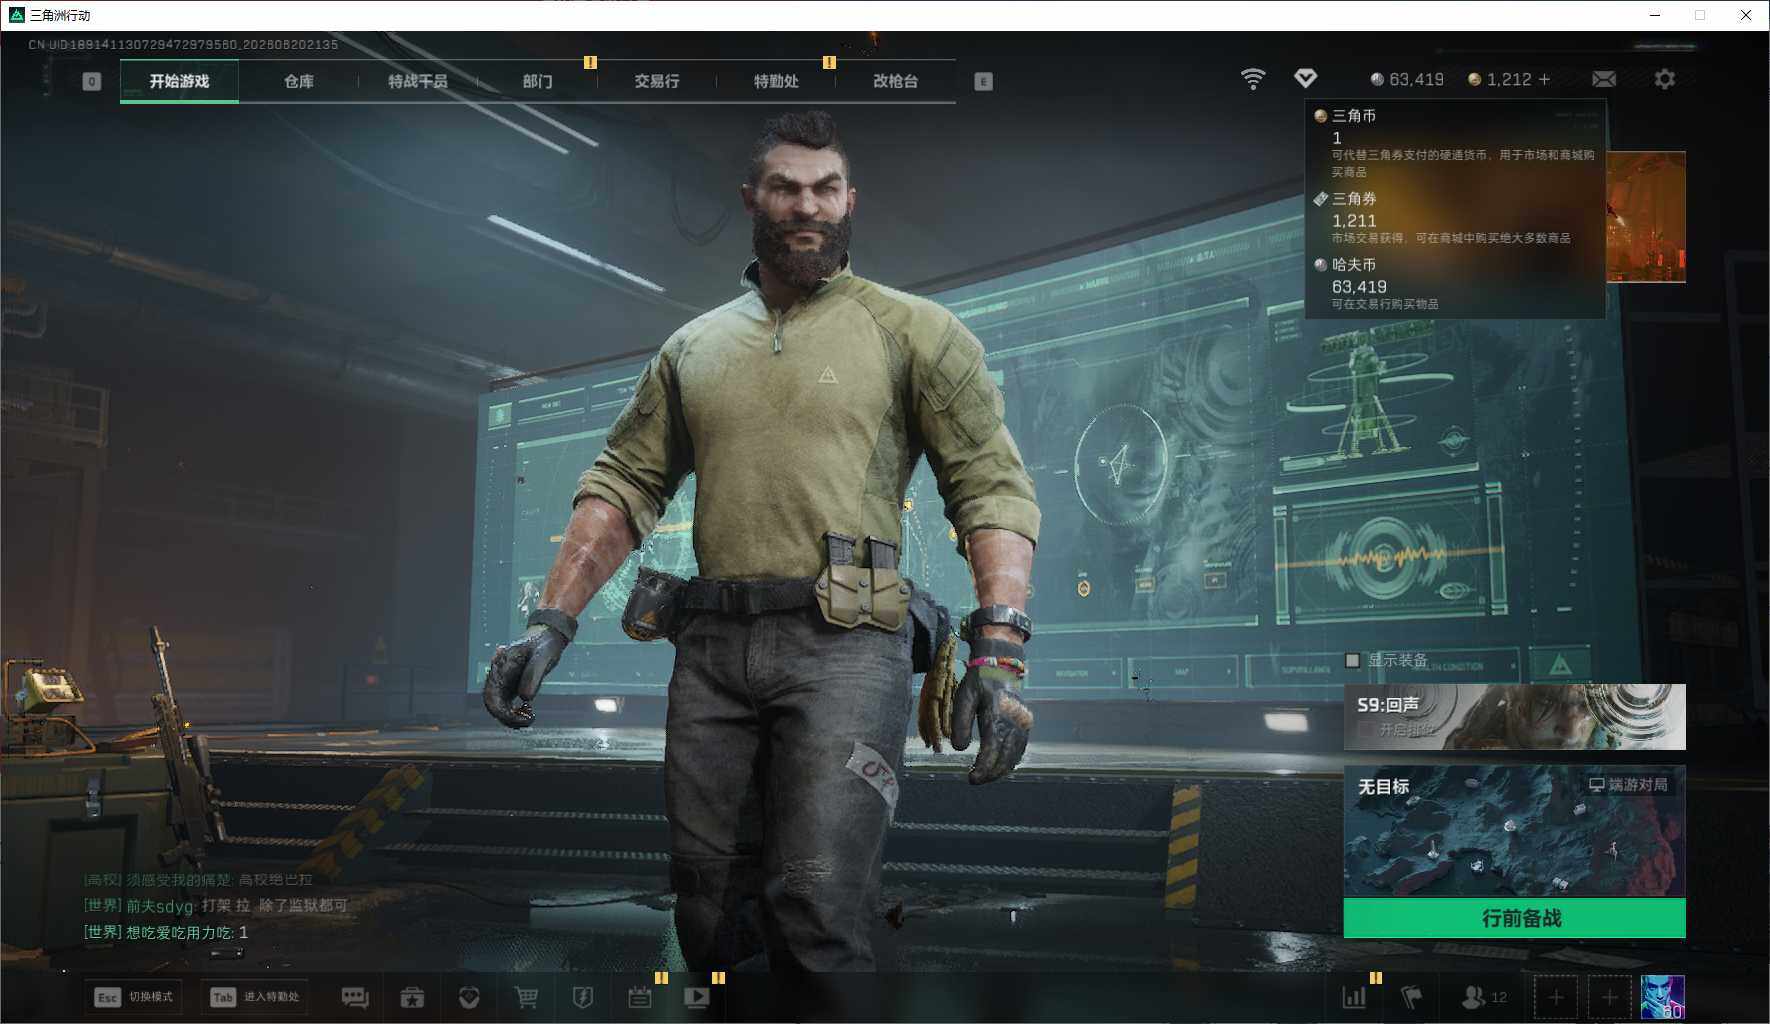This screenshot has width=1770, height=1024.
Task: Open the diamond badge icon in bottom bar
Action: (469, 997)
